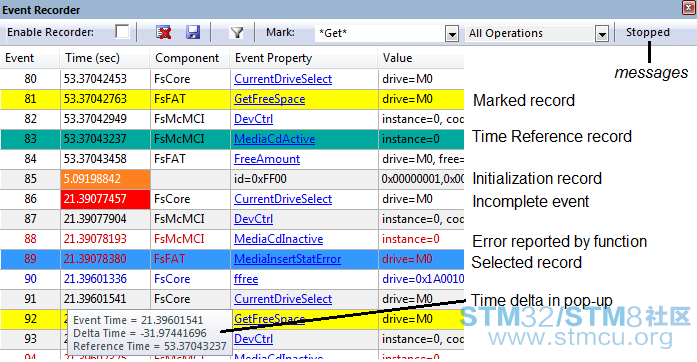The image size is (697, 362).
Task: Open GetFreeSpace link in event 81
Action: click(x=269, y=99)
